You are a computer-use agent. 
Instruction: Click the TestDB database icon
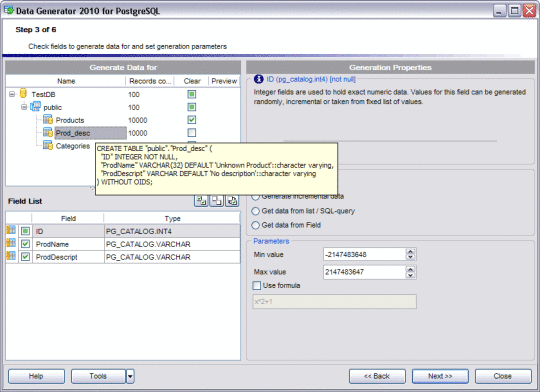(x=23, y=93)
